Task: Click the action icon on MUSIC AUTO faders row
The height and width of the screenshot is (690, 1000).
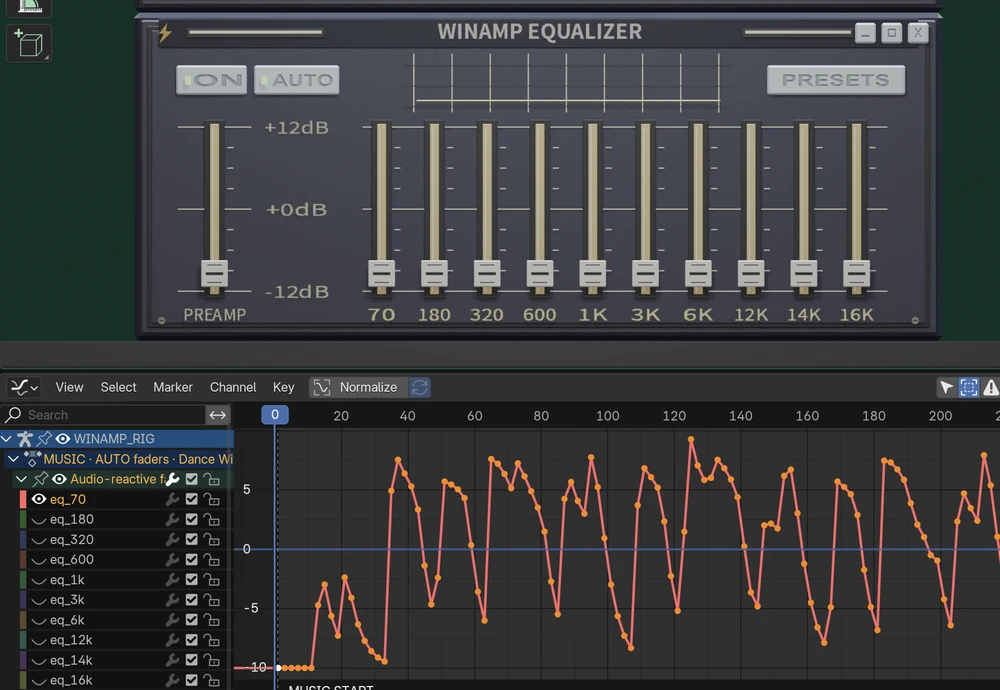Action: [33, 459]
